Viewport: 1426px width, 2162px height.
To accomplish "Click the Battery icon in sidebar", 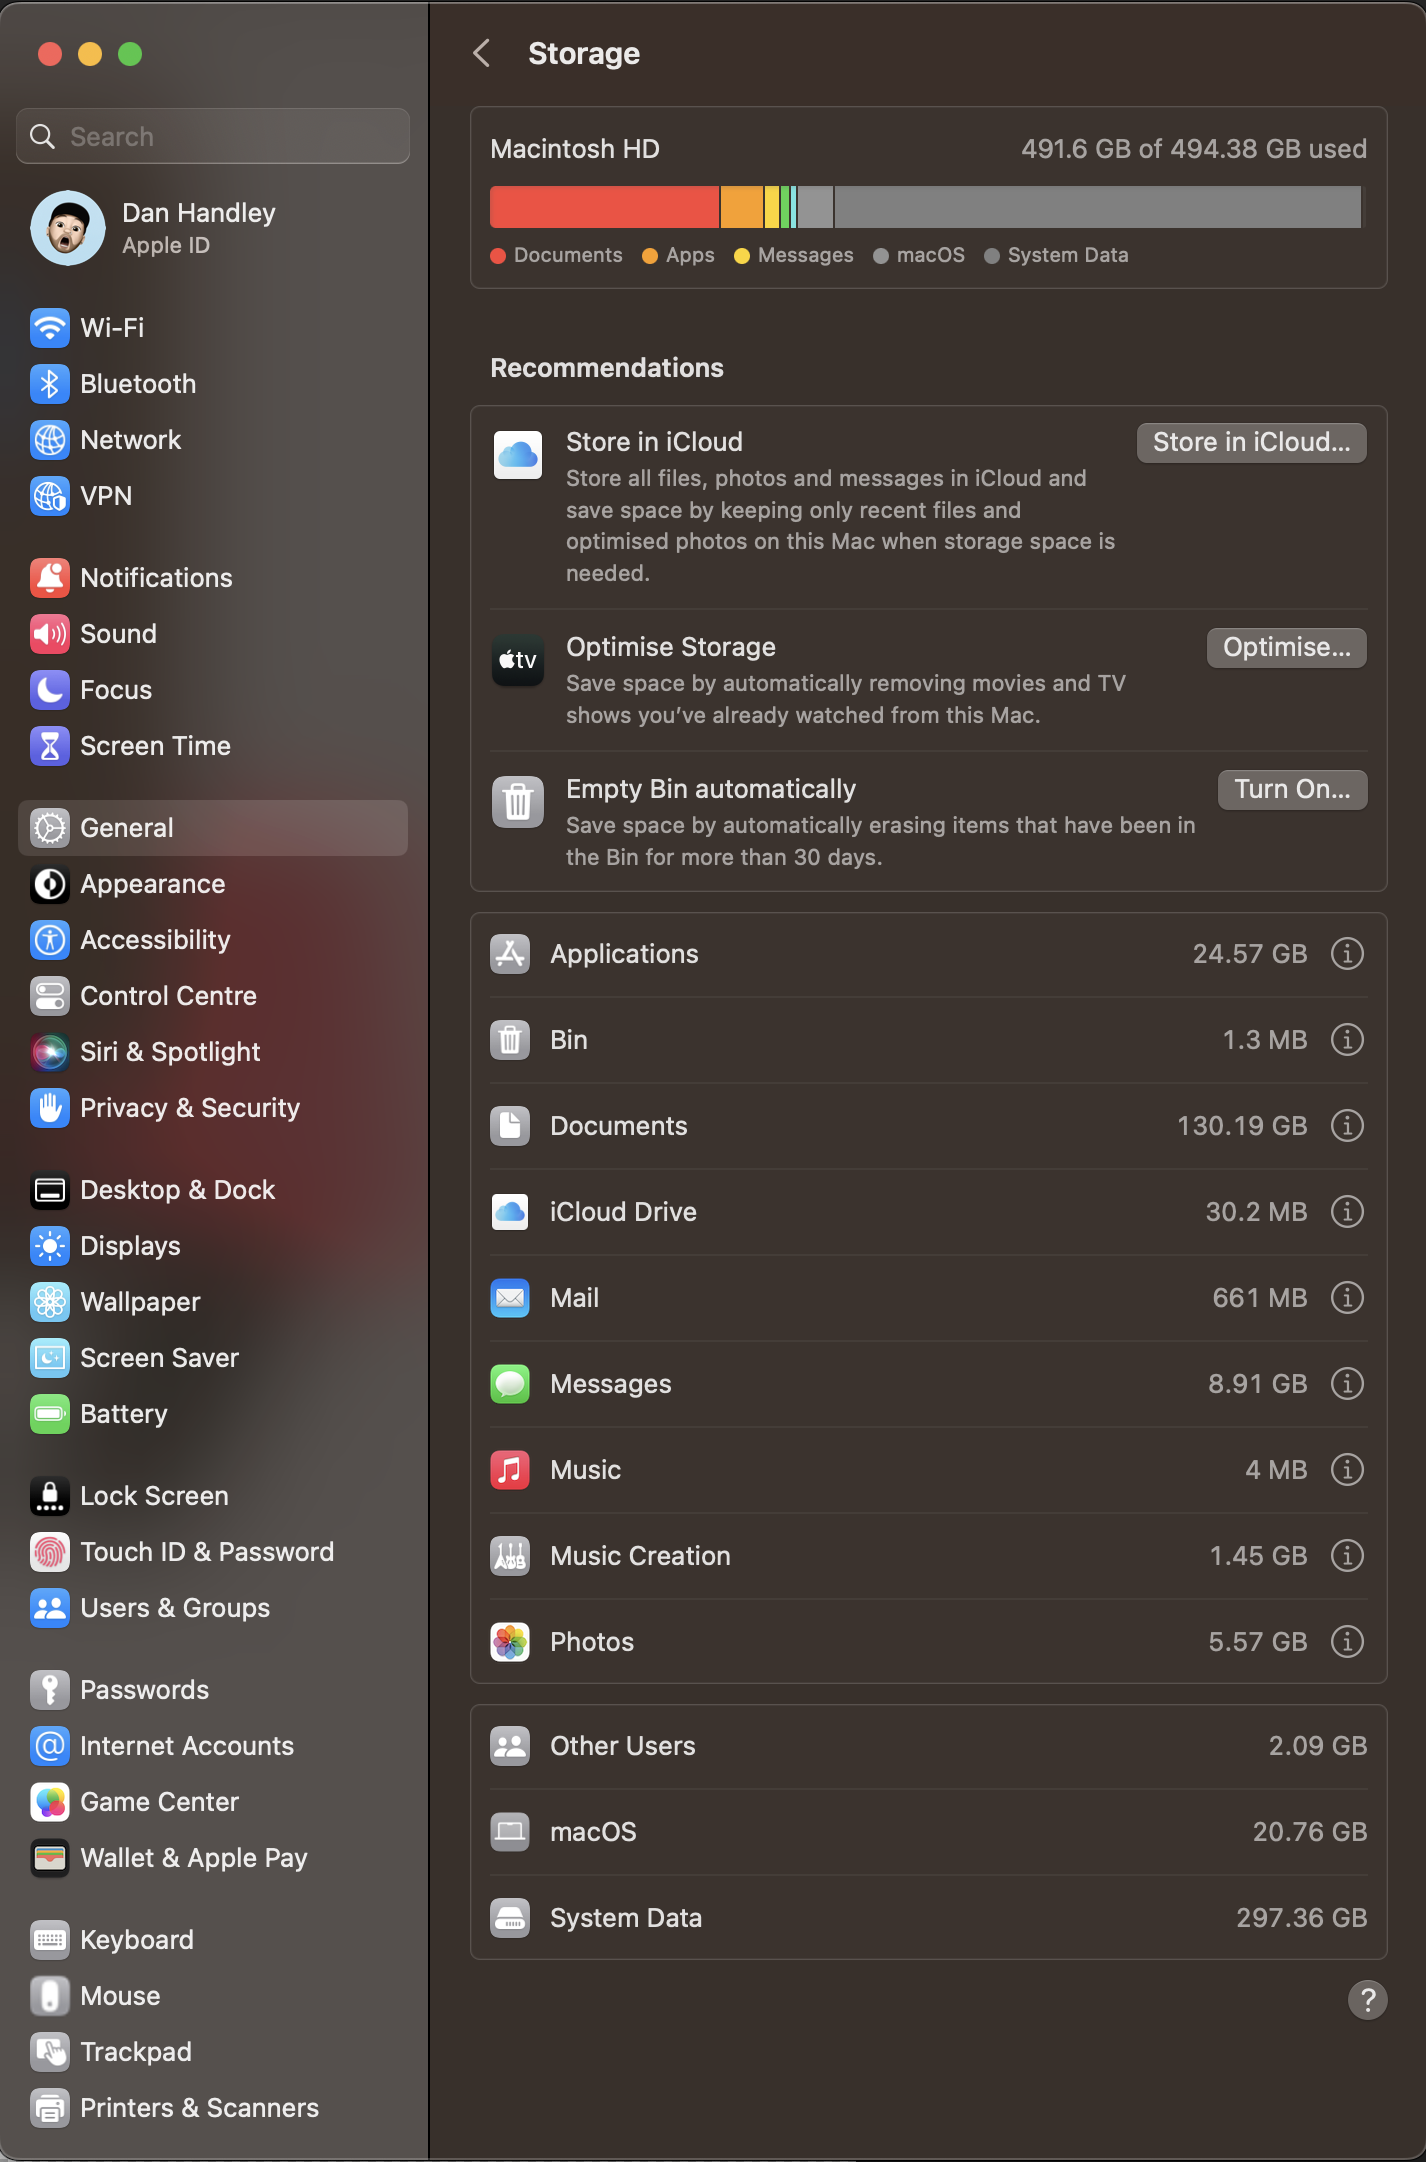I will pos(49,1413).
